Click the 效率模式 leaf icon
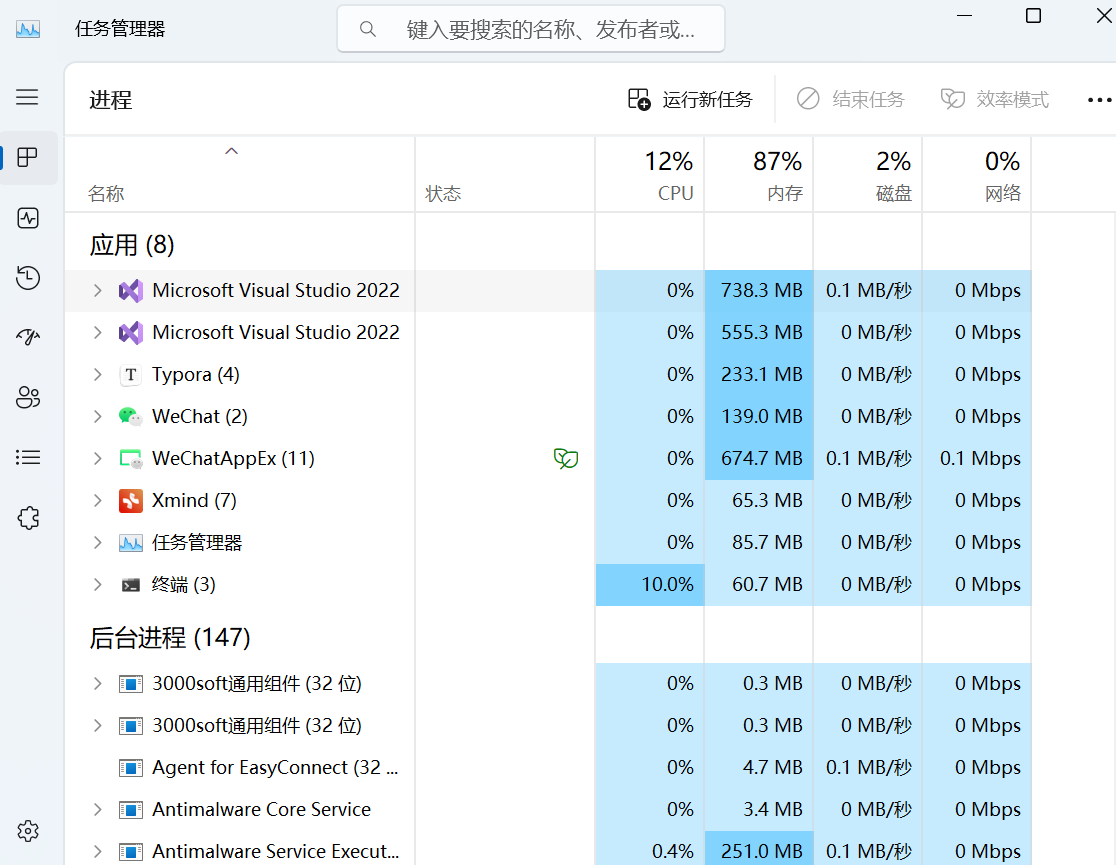Image resolution: width=1116 pixels, height=865 pixels. pyautogui.click(x=952, y=99)
